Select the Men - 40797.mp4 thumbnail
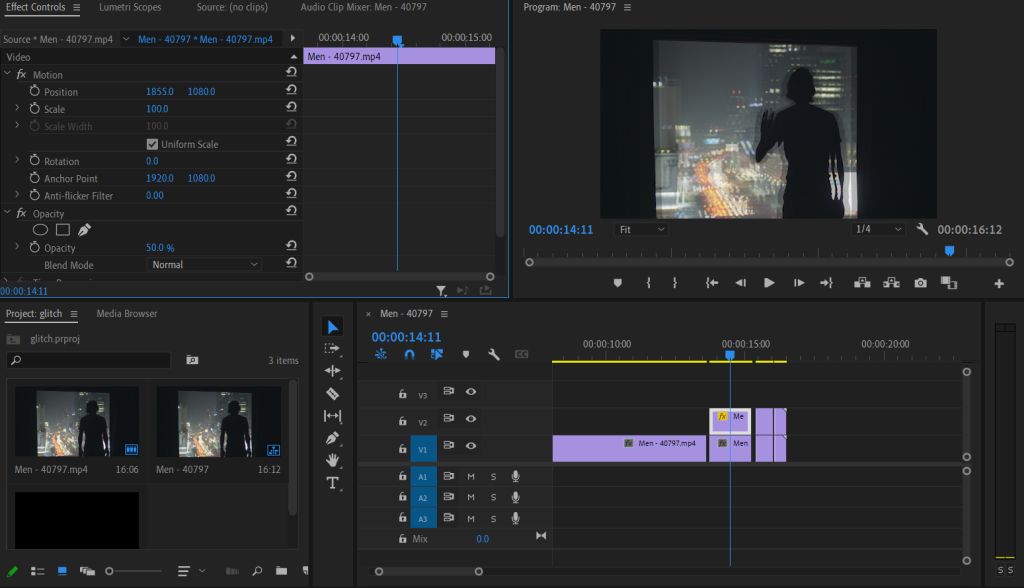Image resolution: width=1024 pixels, height=588 pixels. [x=77, y=423]
